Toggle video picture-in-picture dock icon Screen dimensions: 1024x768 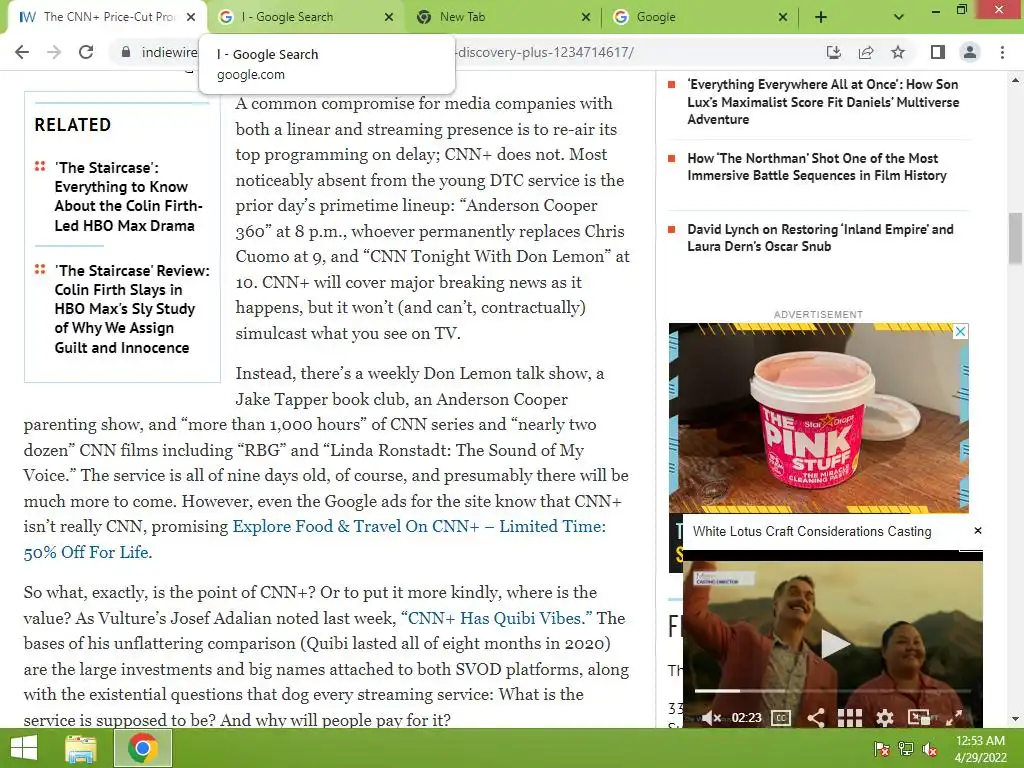pyautogui.click(x=919, y=717)
